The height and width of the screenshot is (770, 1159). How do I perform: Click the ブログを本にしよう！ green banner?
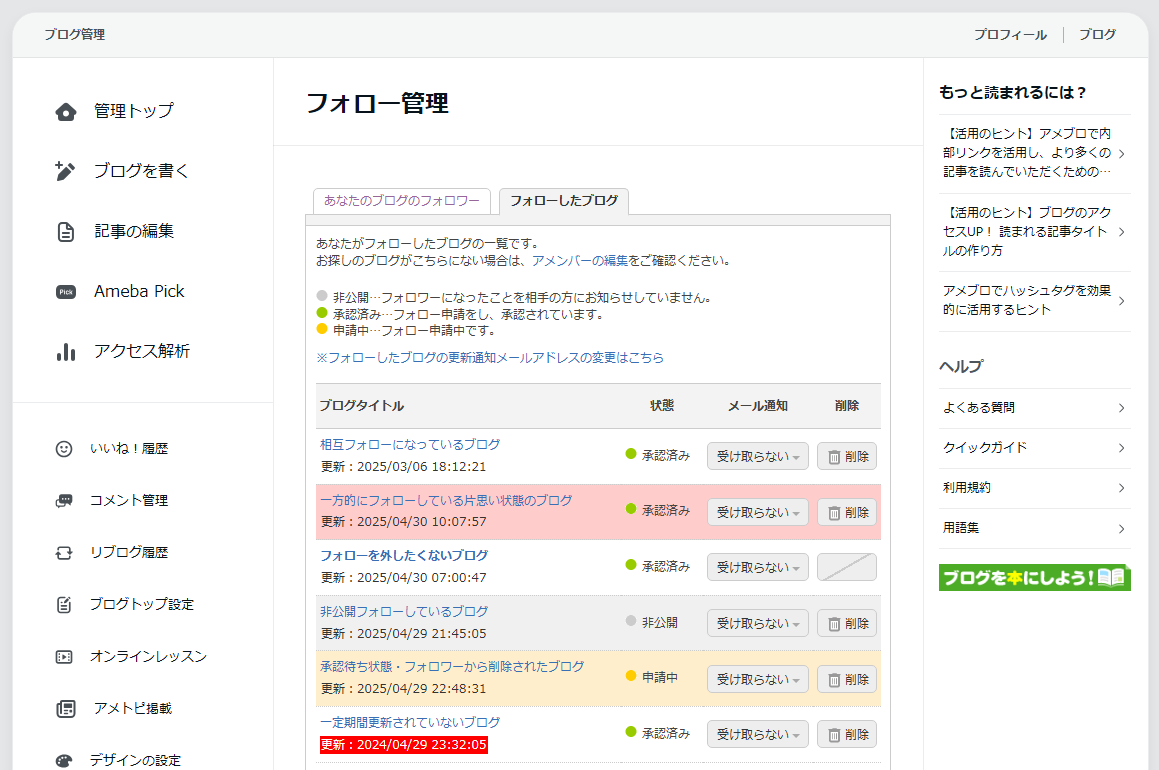[1034, 578]
